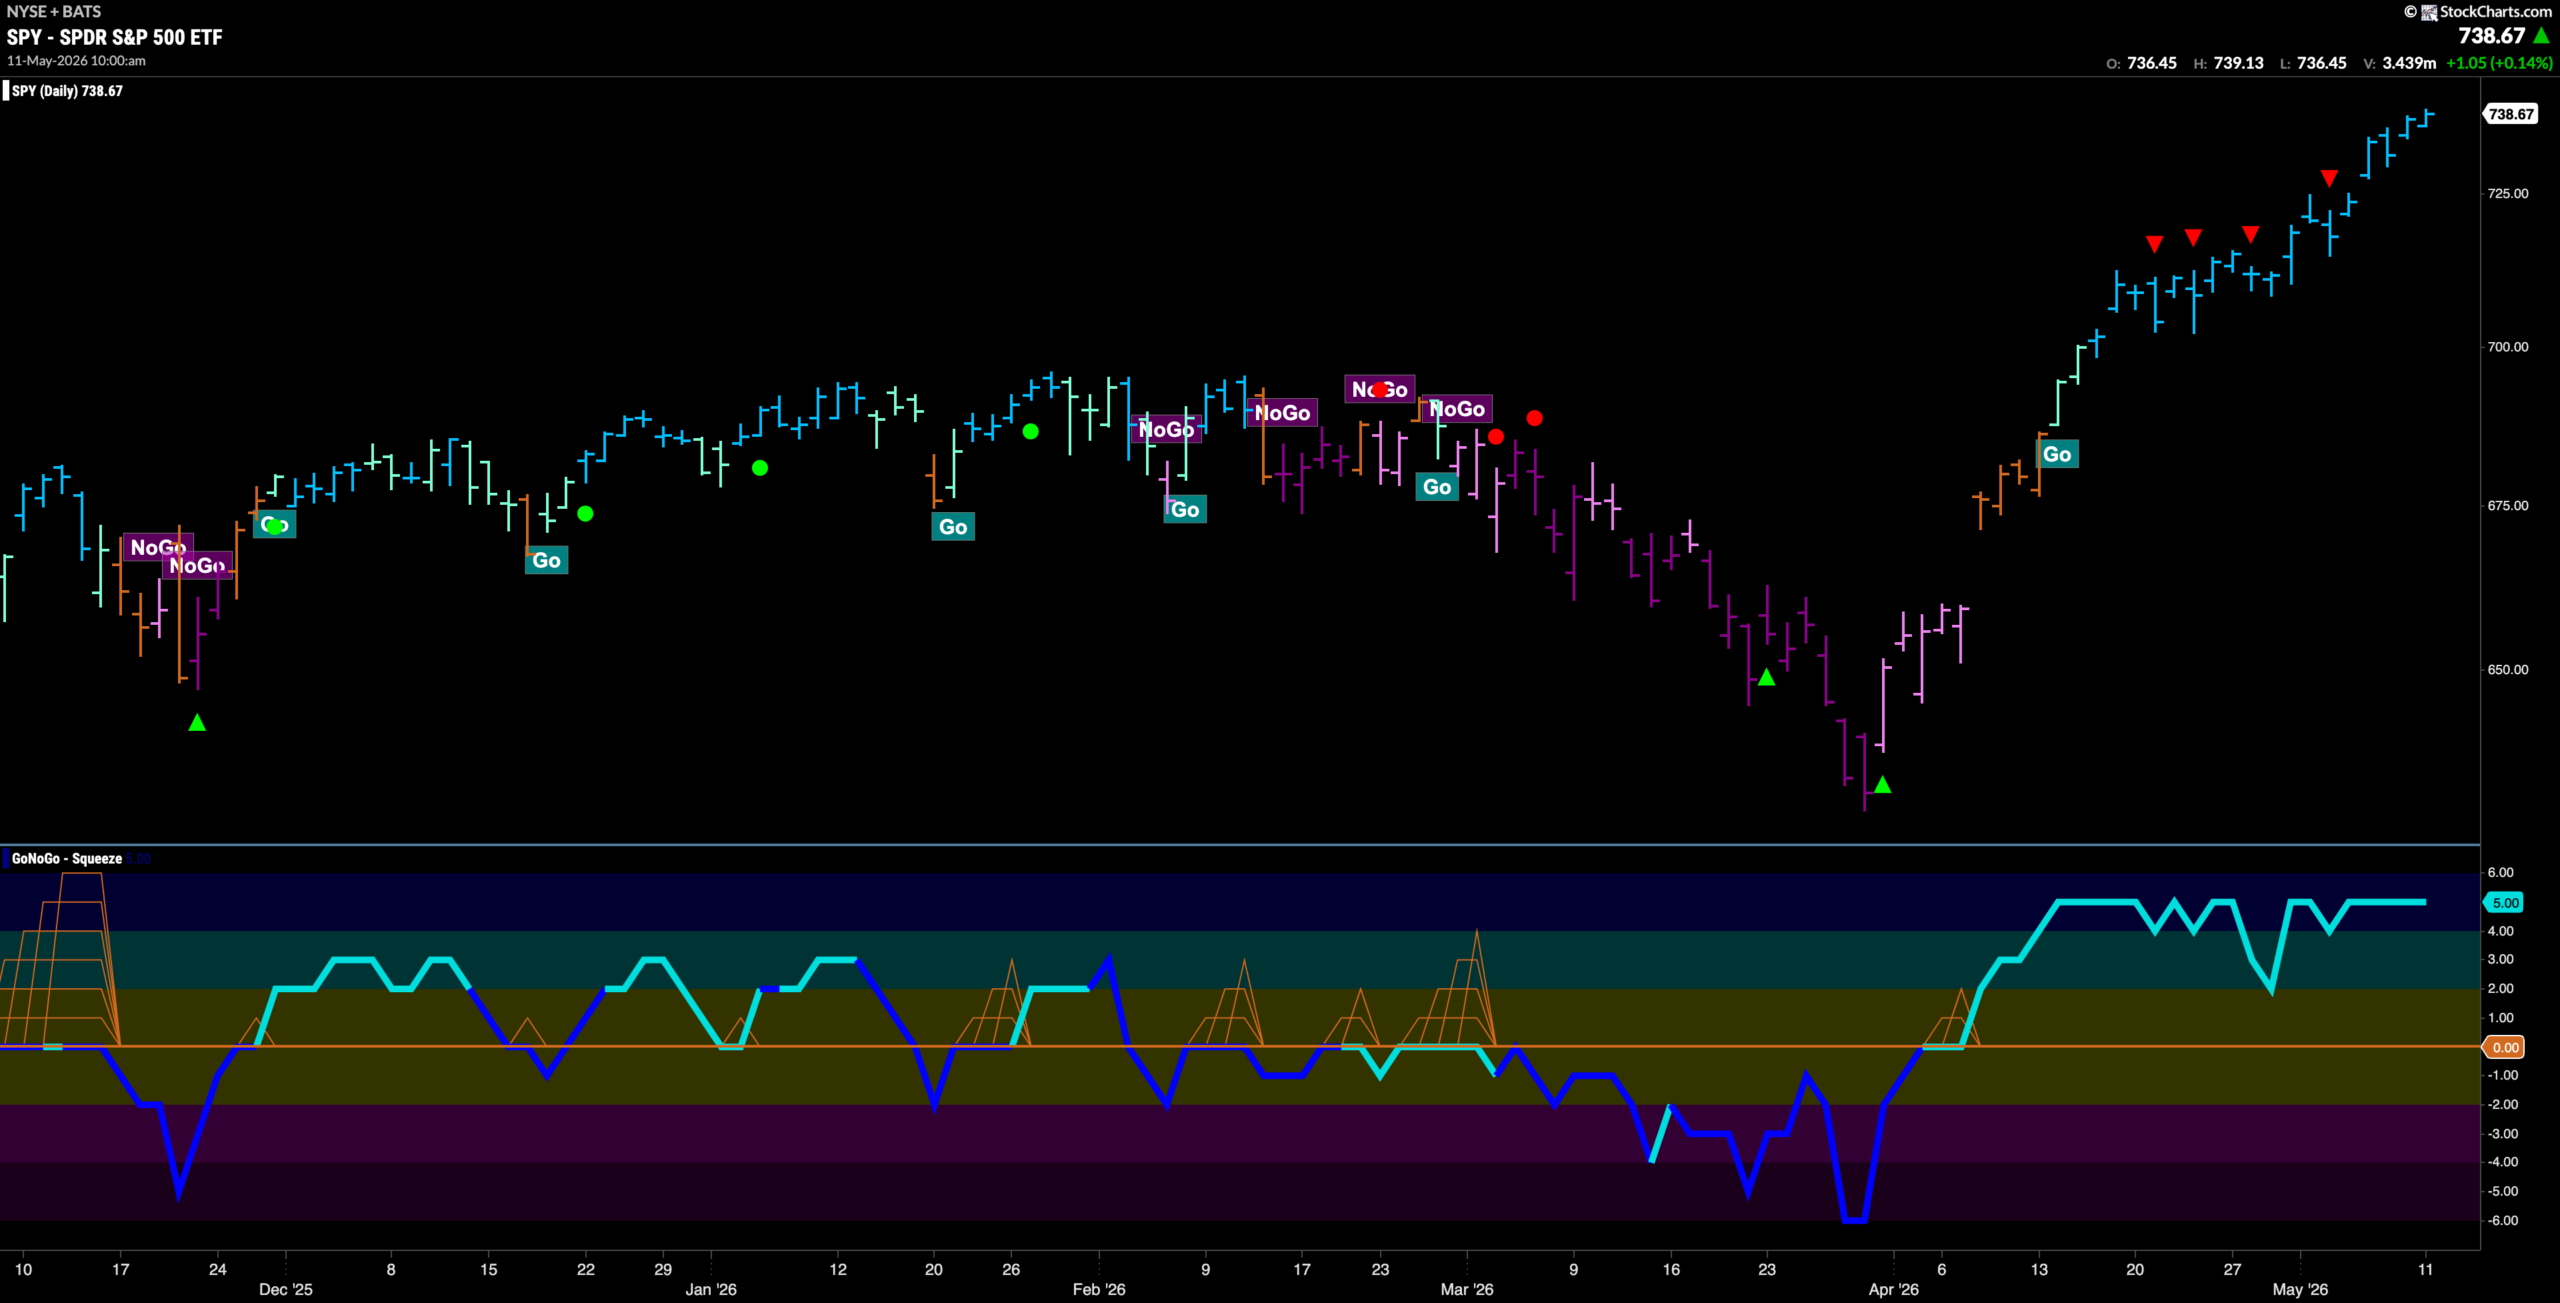Click the Jan '26 date axis label

point(711,1290)
